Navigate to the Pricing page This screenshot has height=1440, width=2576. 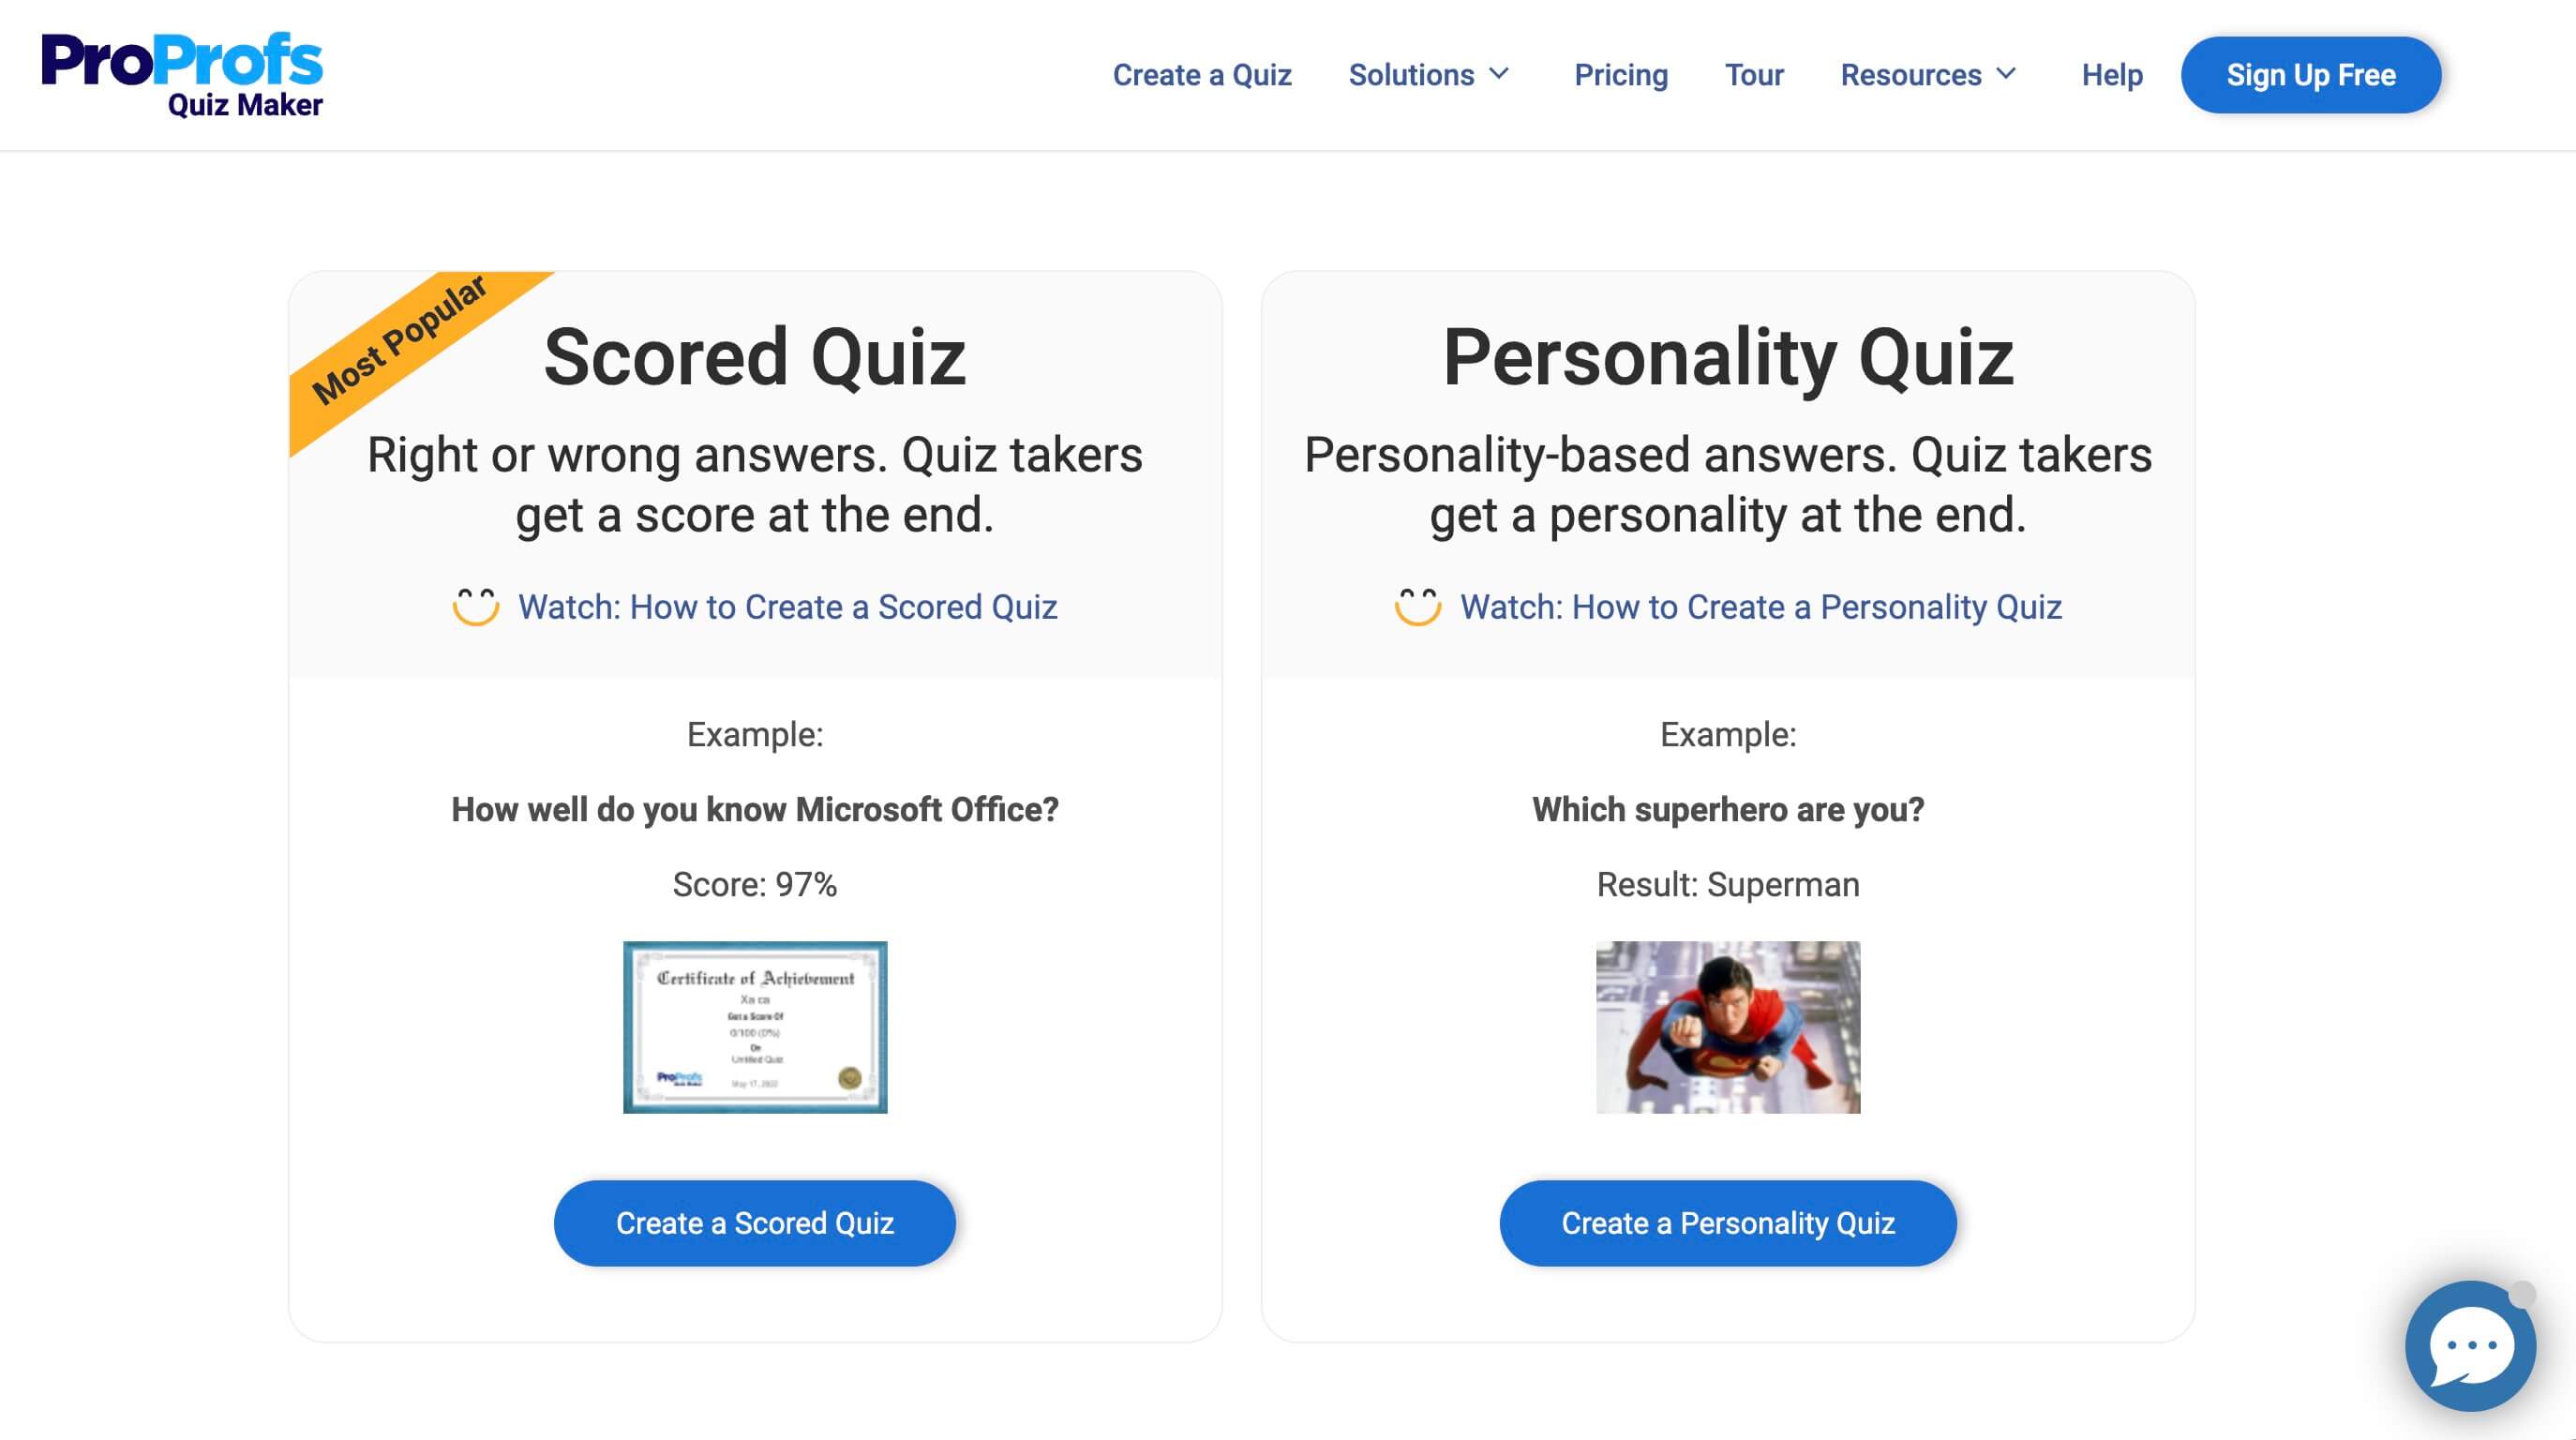1621,74
